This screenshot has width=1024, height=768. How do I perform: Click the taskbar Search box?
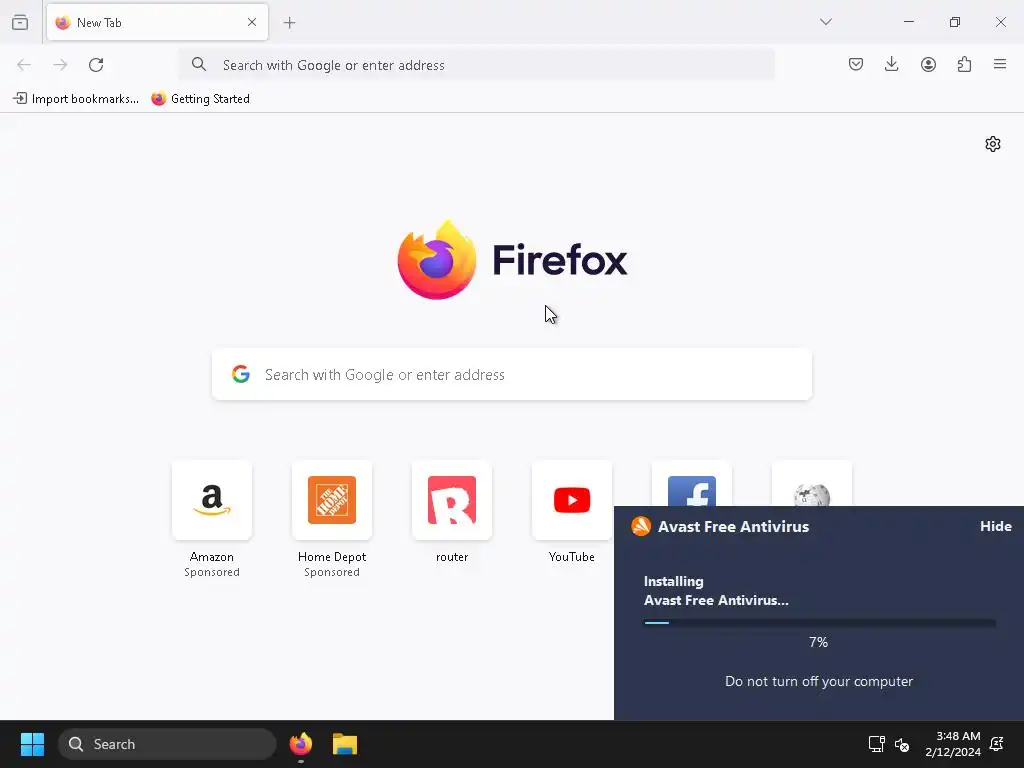[x=167, y=744]
